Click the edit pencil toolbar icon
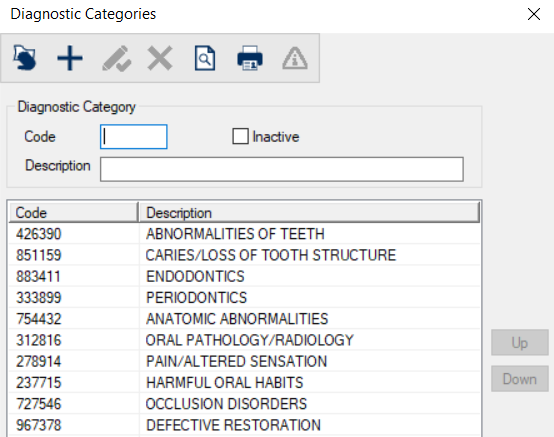The width and height of the screenshot is (554, 437). pyautogui.click(x=117, y=58)
